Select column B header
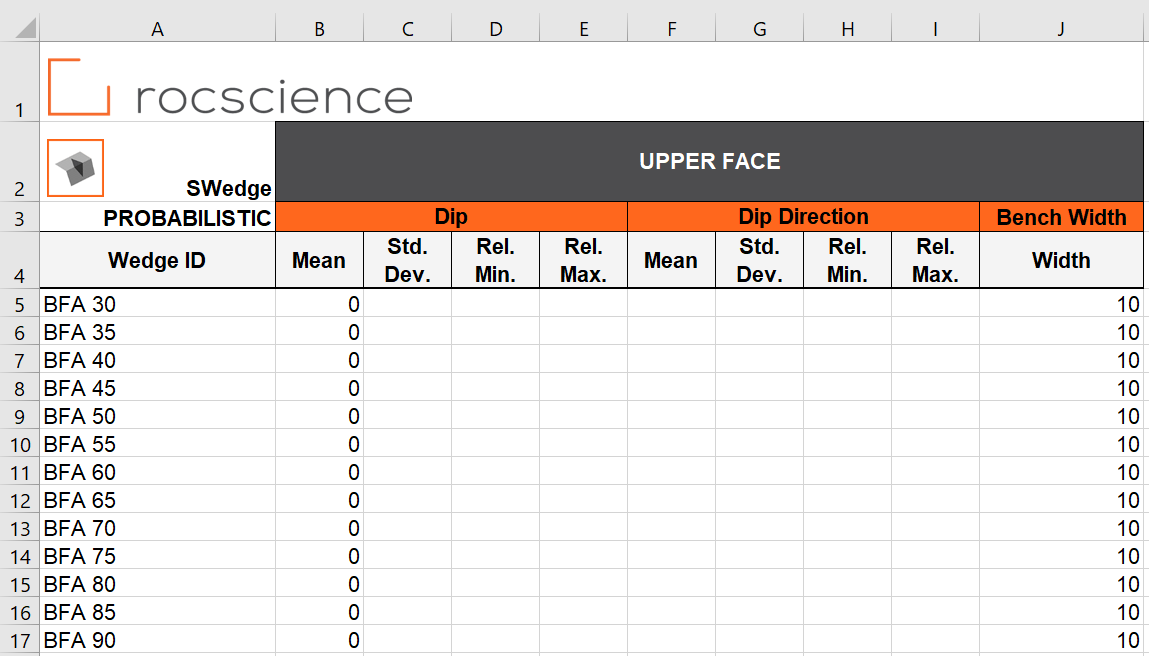1149x656 pixels. click(319, 29)
